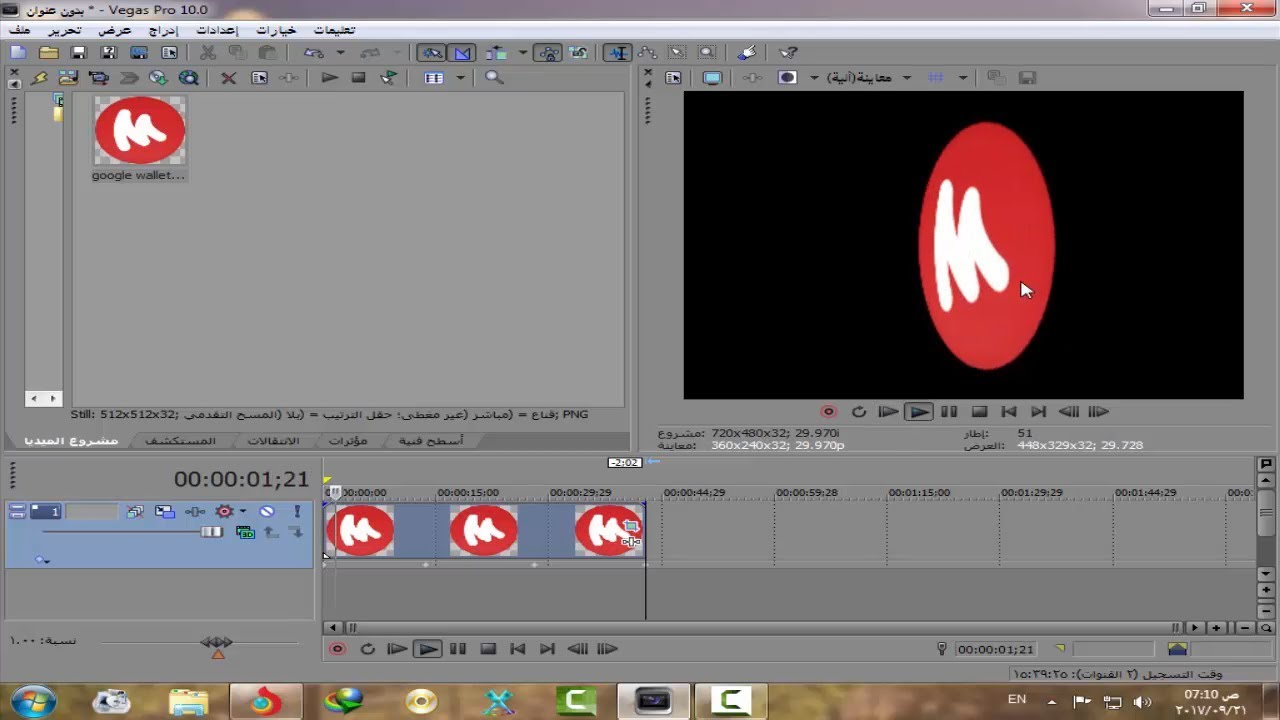Solo video track 1 with exclamation icon
Screen dimensions: 1280x720
point(297,512)
